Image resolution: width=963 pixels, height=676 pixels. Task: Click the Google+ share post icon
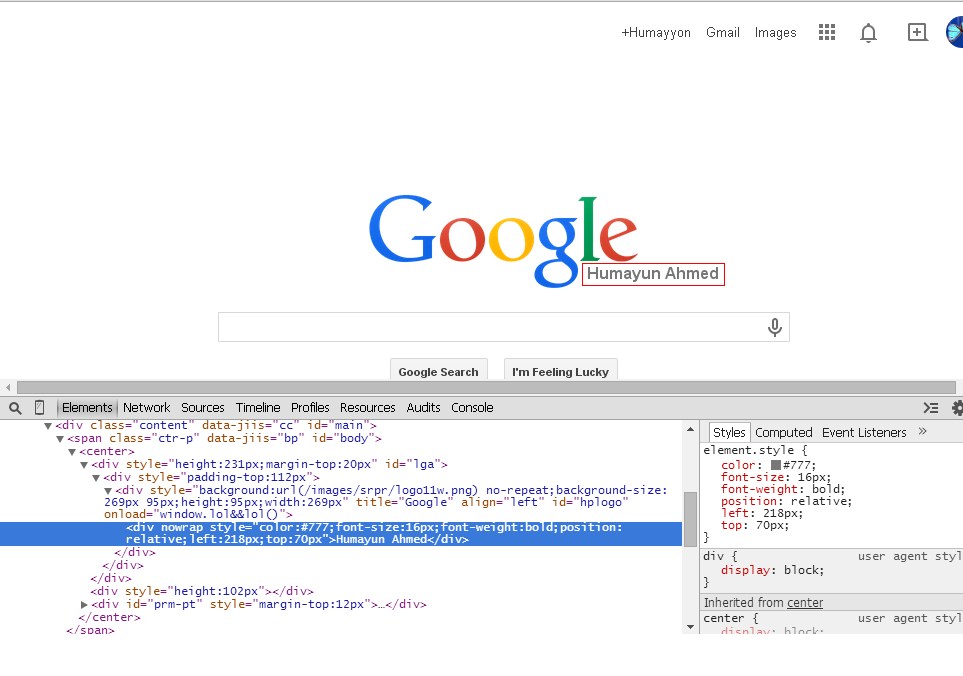[917, 32]
